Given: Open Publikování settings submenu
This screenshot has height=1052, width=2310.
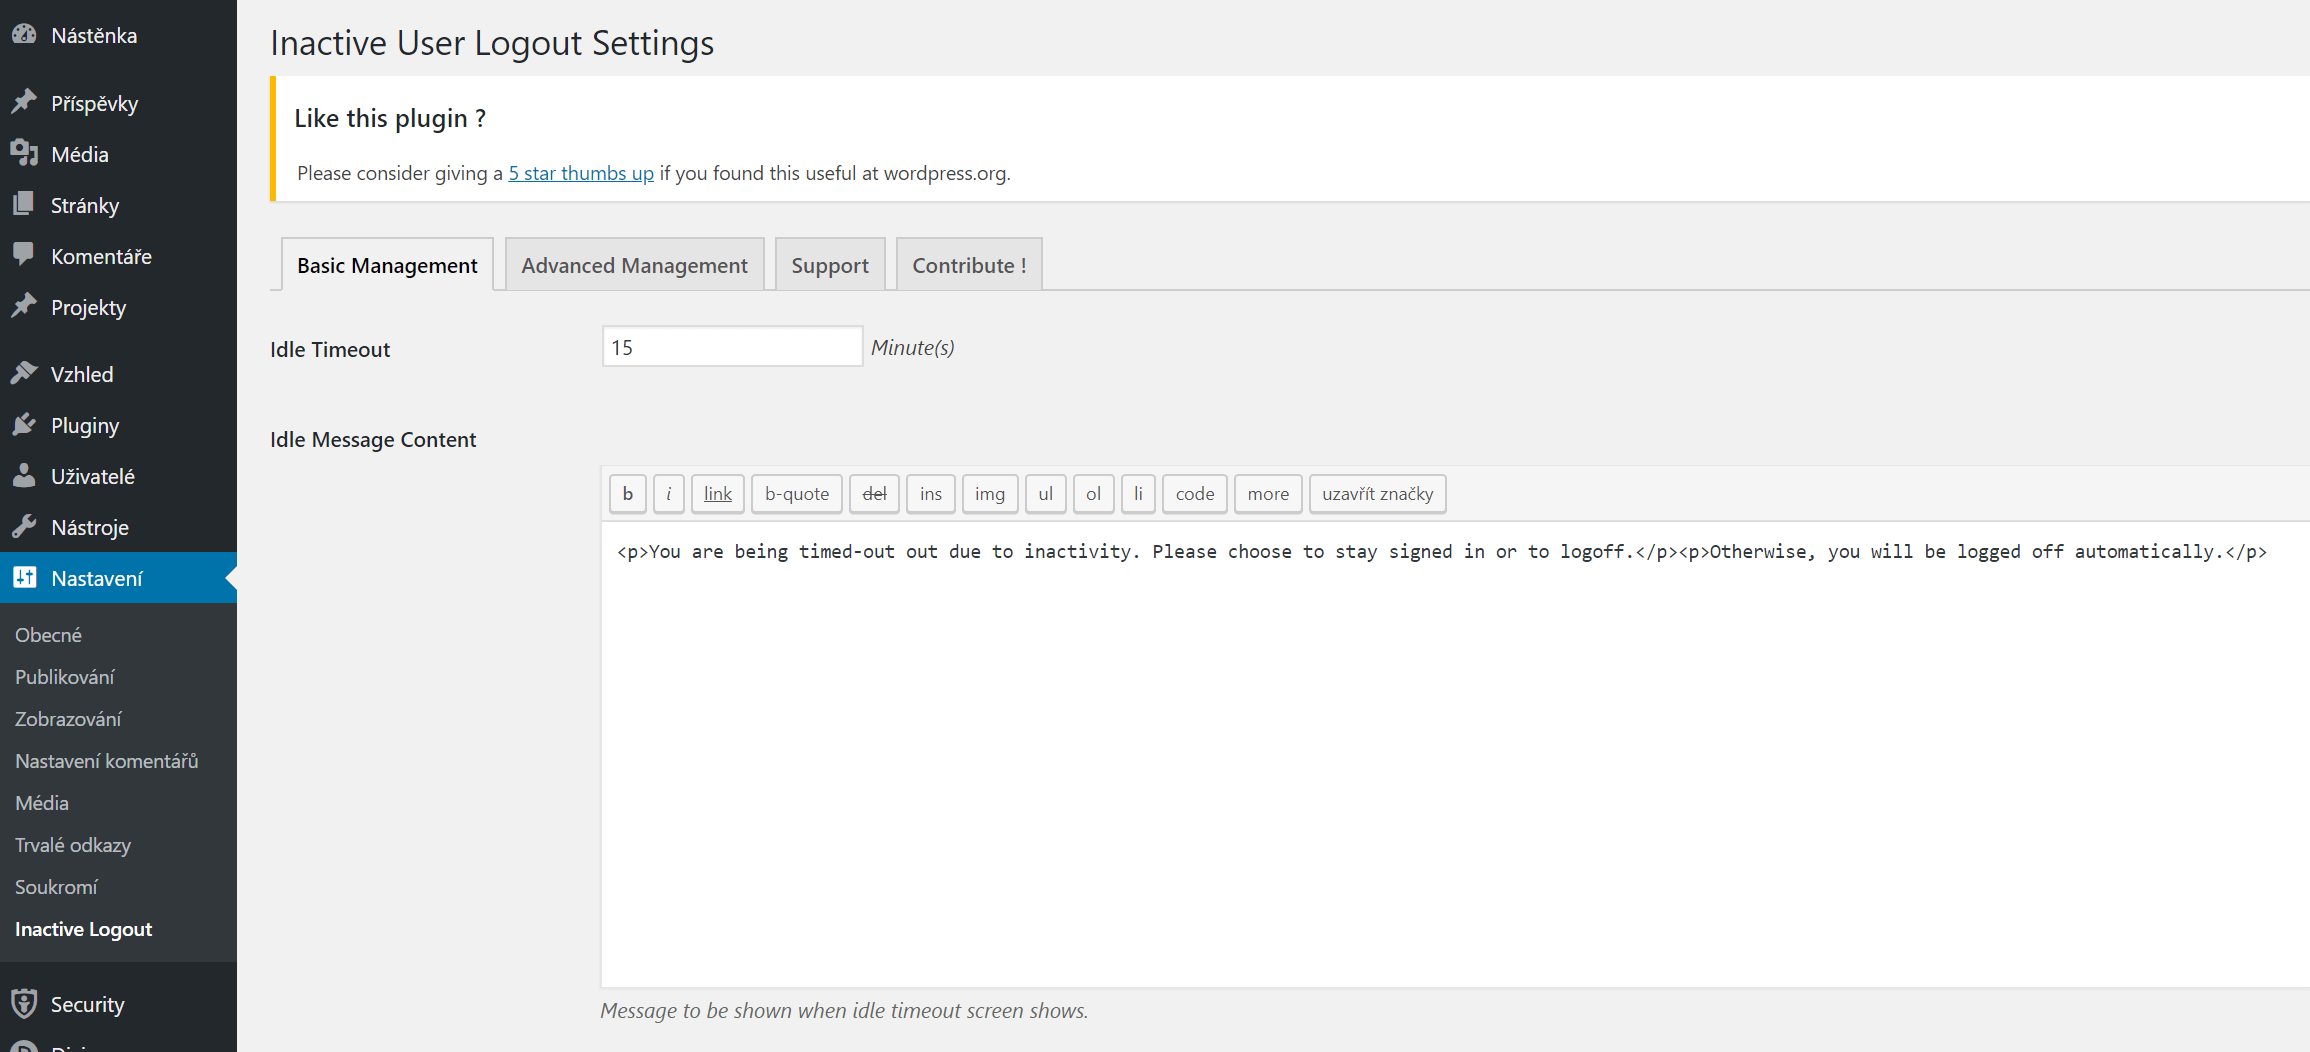Looking at the screenshot, I should 65,677.
